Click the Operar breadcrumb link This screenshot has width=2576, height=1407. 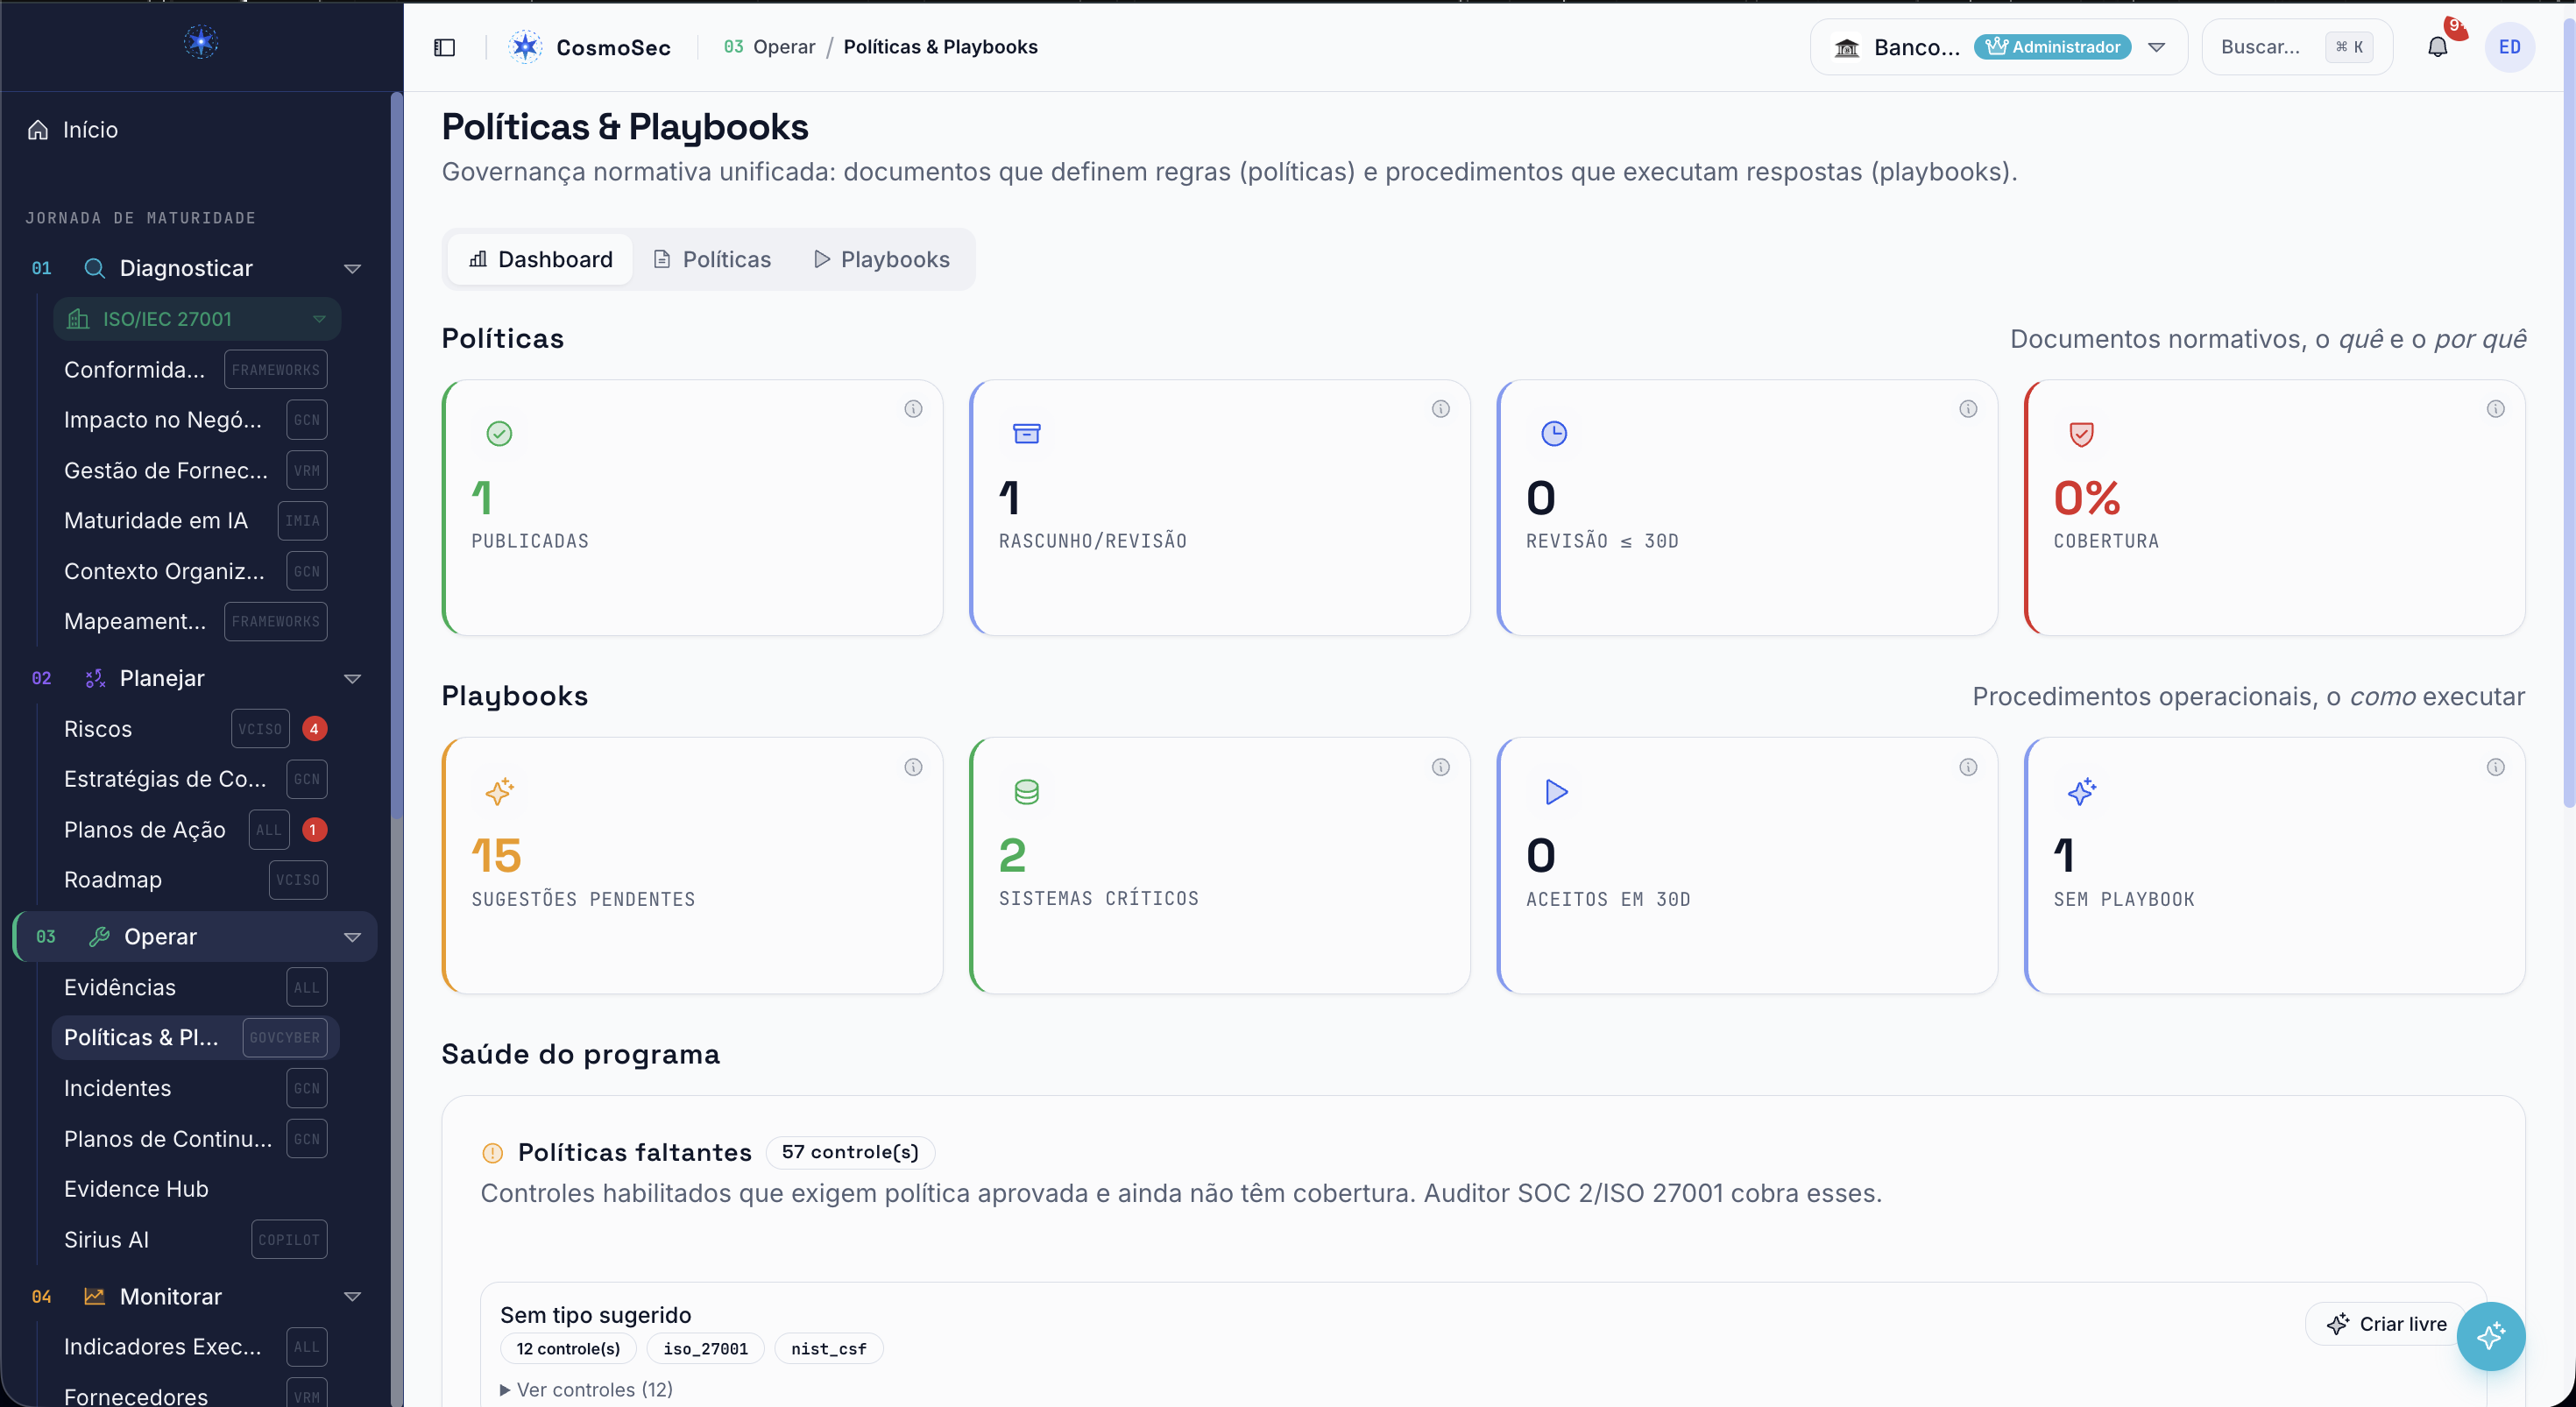[784, 47]
